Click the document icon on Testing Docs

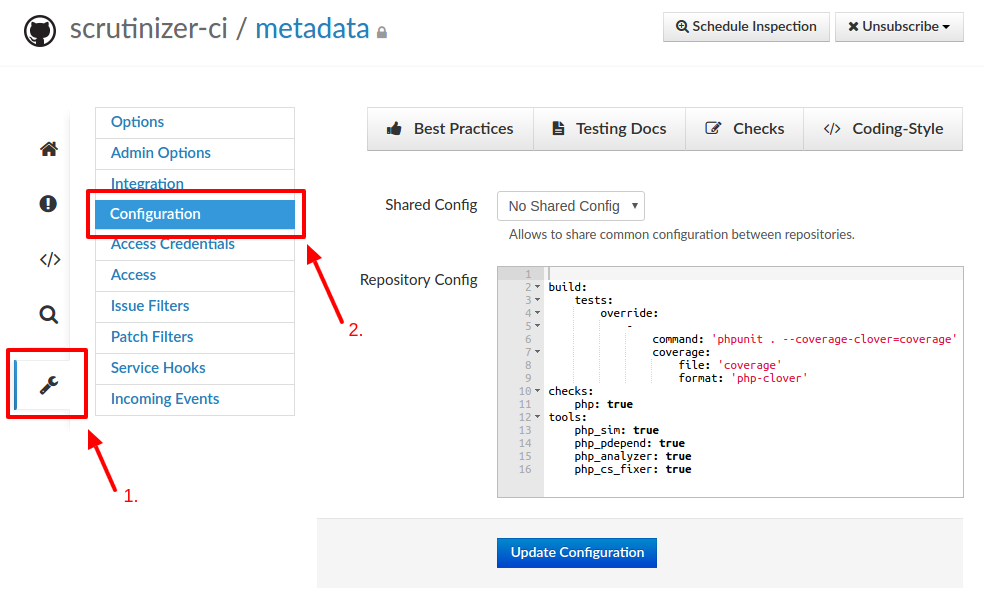point(558,128)
